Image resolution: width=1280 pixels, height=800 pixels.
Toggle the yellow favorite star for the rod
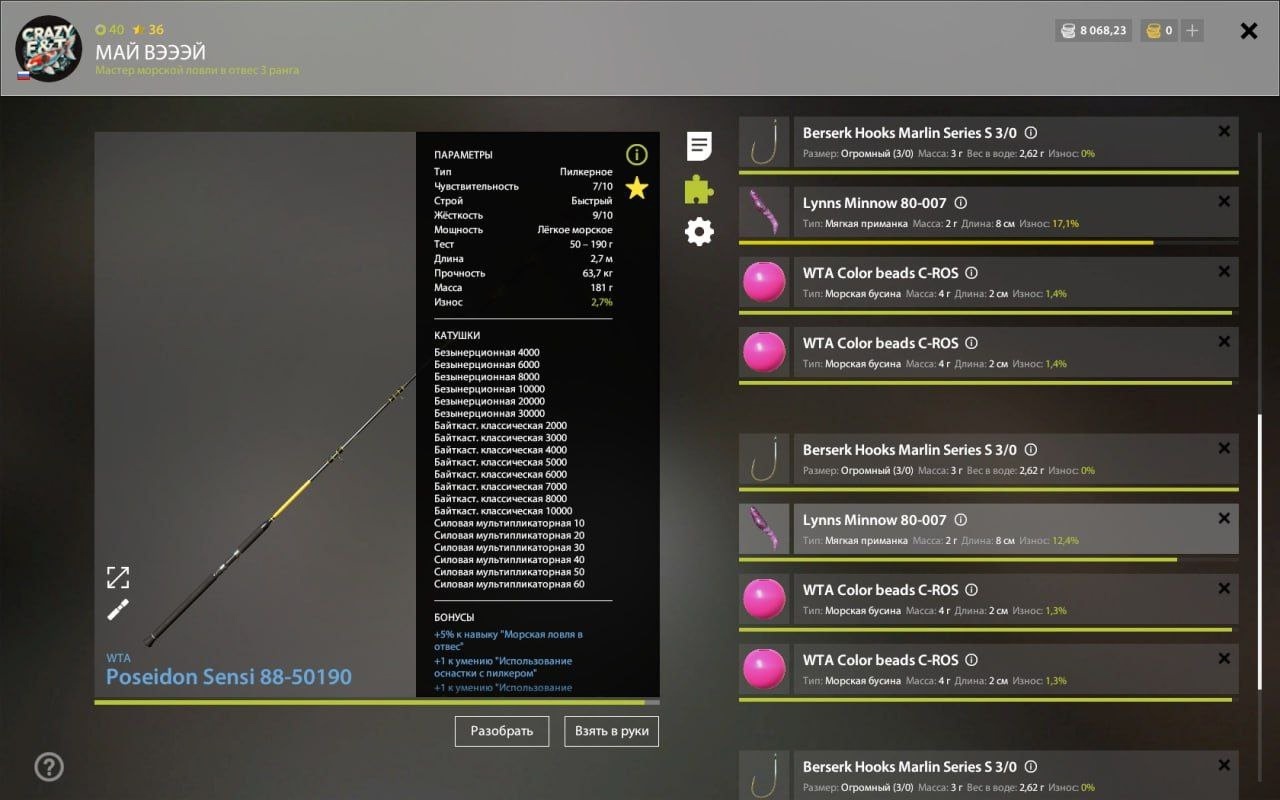tap(637, 188)
